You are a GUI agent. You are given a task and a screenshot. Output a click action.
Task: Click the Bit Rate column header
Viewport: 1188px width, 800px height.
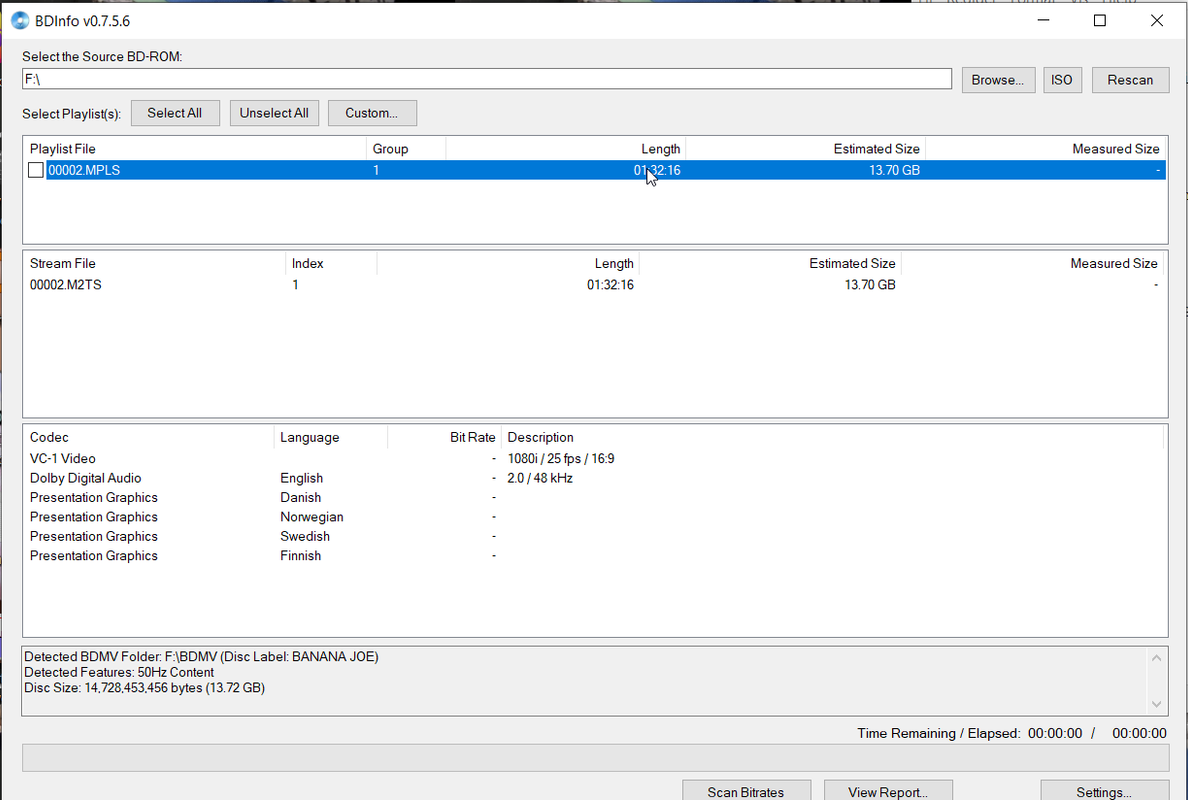[x=444, y=437]
